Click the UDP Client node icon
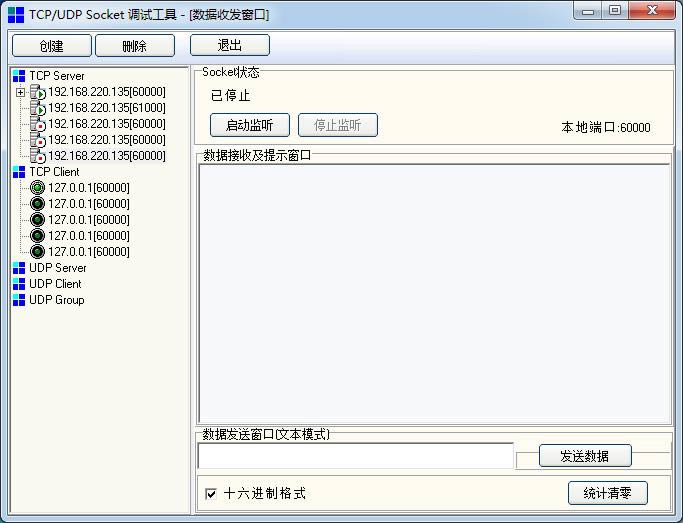The width and height of the screenshot is (683, 523). click(19, 284)
